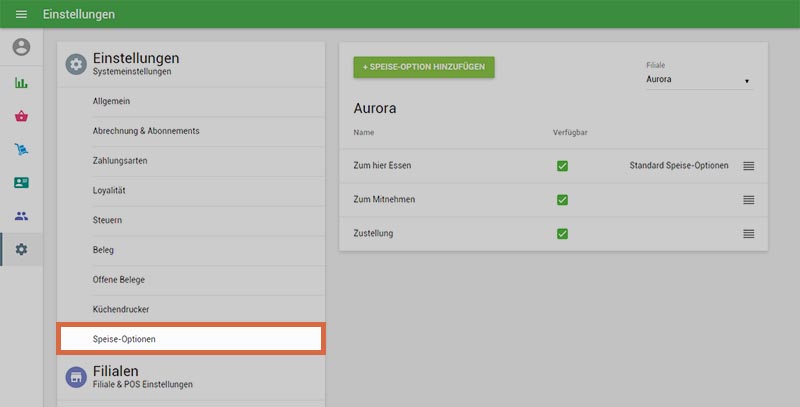This screenshot has height=407, width=800.
Task: Grab the drag handle for Zustellung row
Action: 748,233
